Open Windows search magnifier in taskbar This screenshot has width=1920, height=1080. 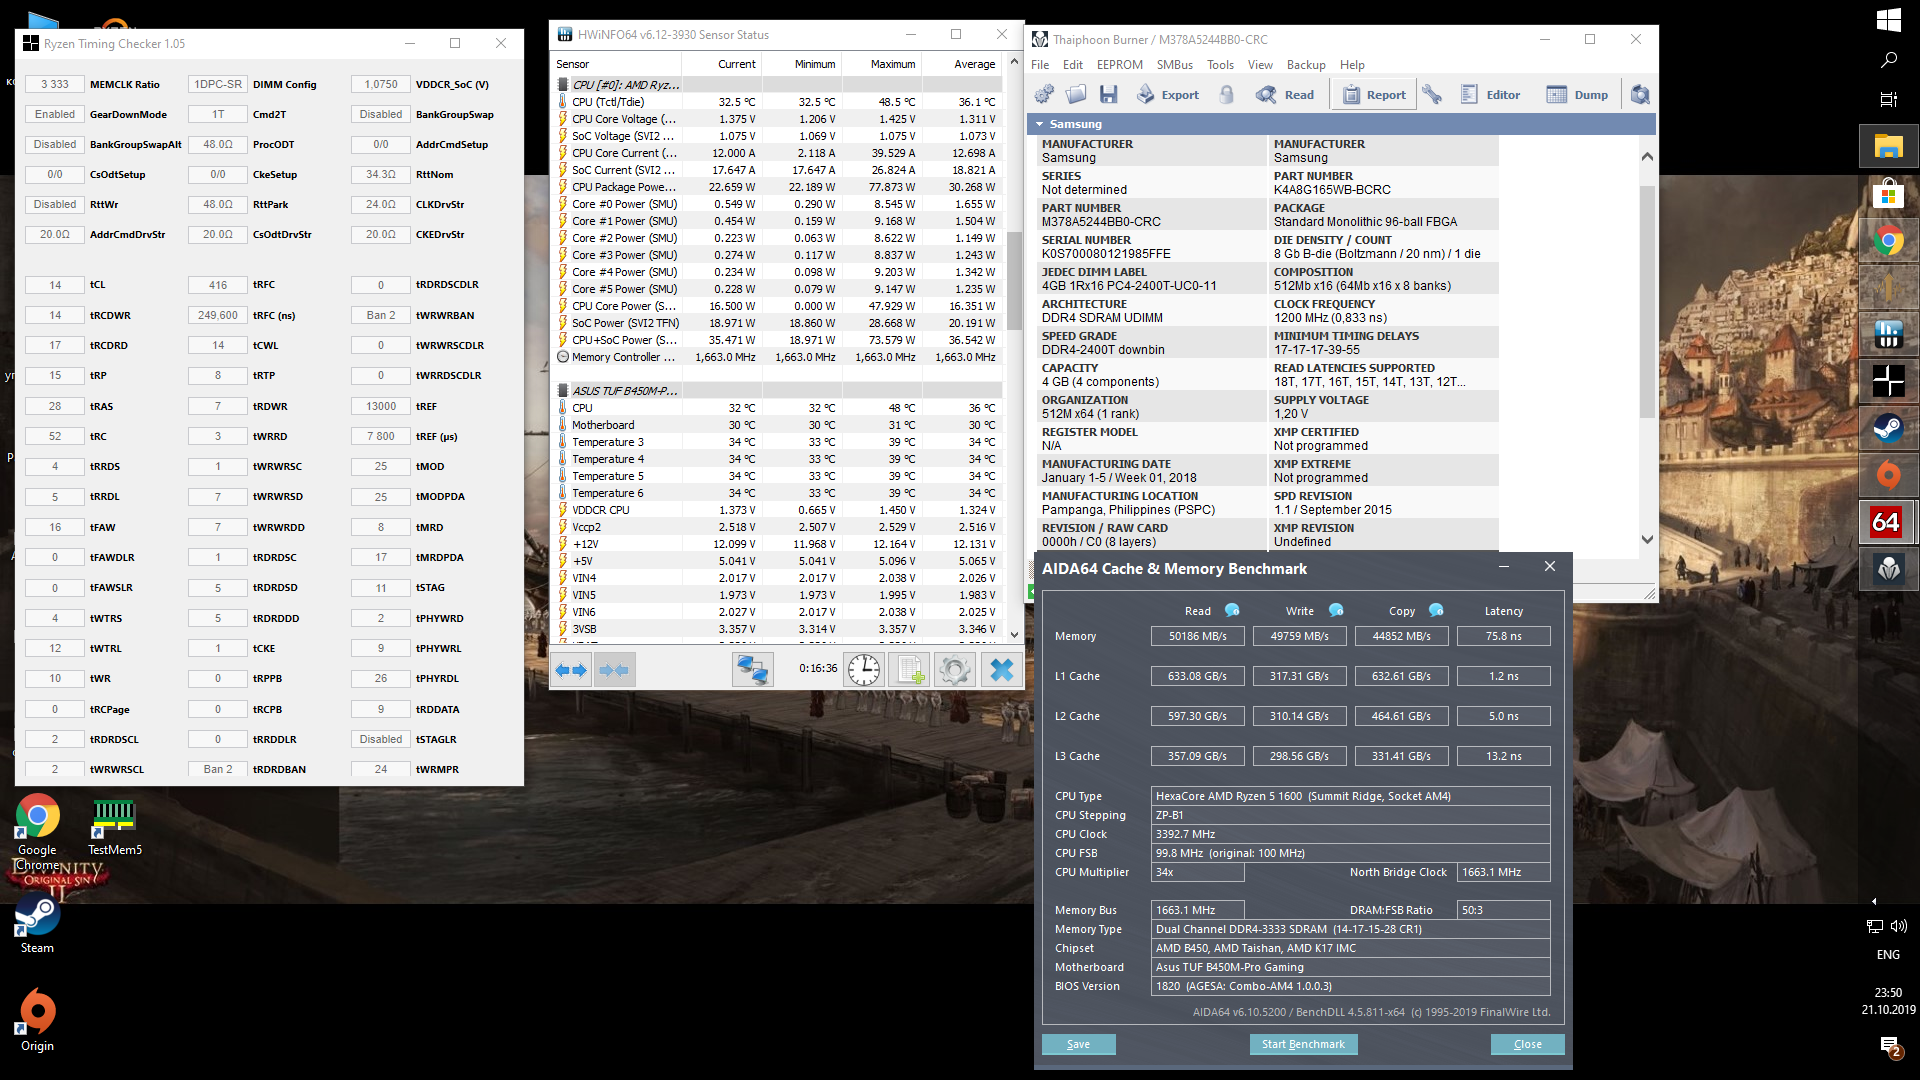click(x=1888, y=60)
